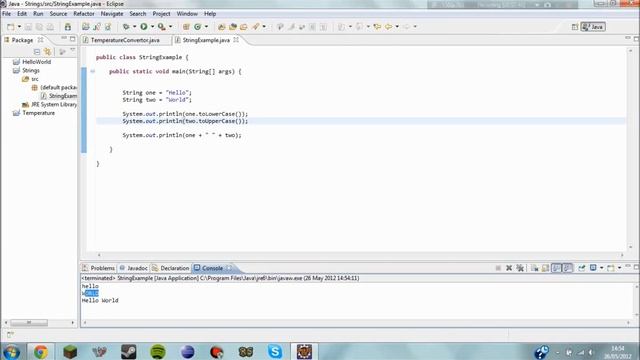Run the program with the green Run button
Image resolution: width=640 pixels, height=360 pixels.
(x=144, y=27)
